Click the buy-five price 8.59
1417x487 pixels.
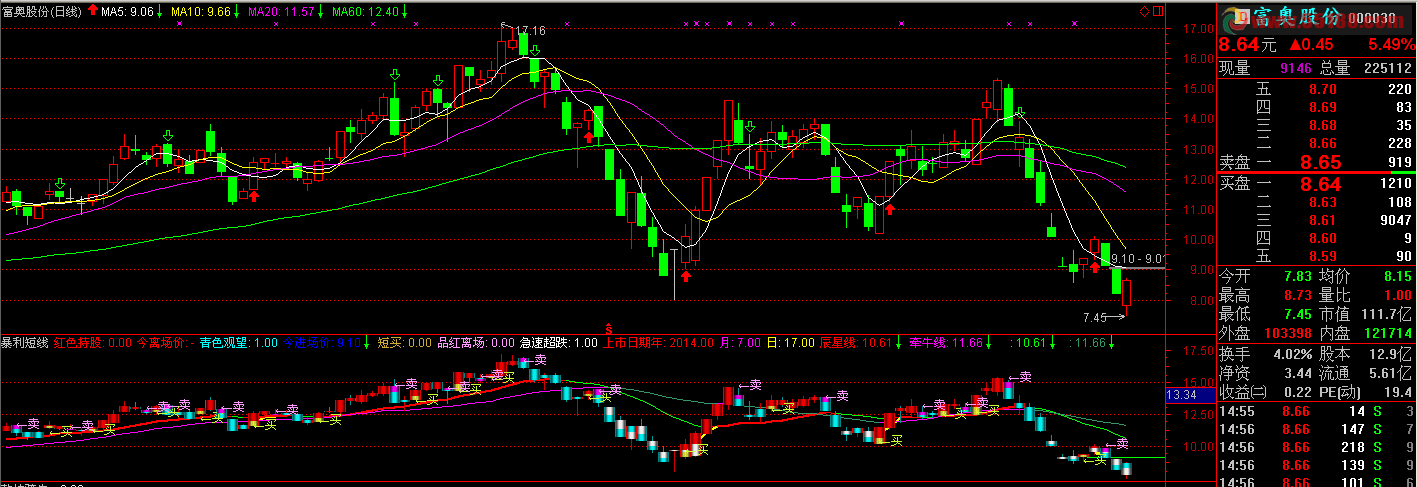coord(1322,257)
